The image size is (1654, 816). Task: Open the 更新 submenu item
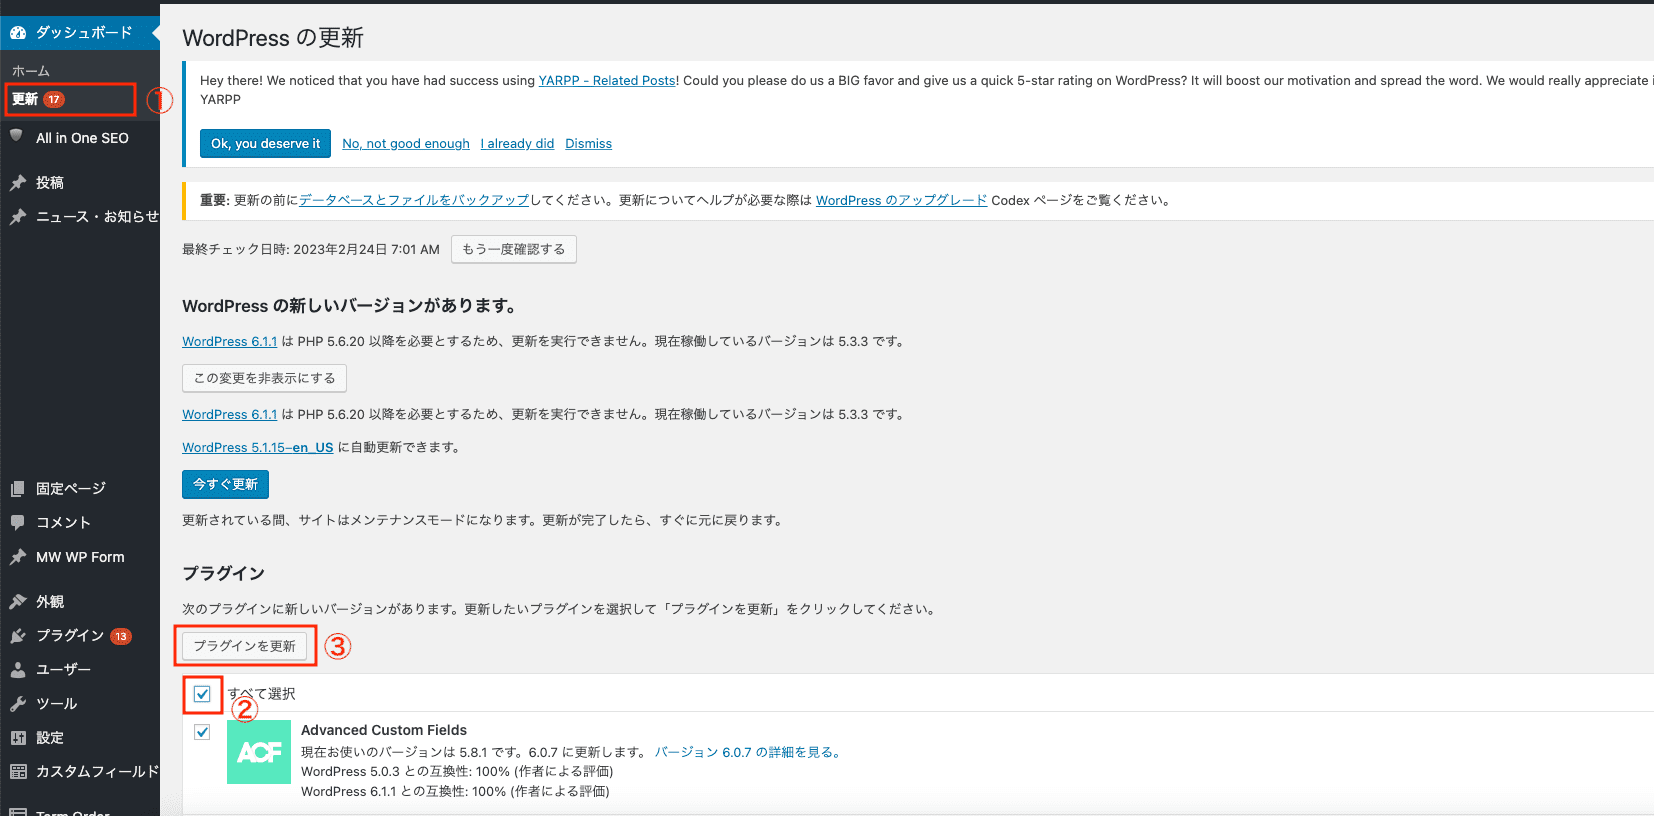click(x=25, y=99)
